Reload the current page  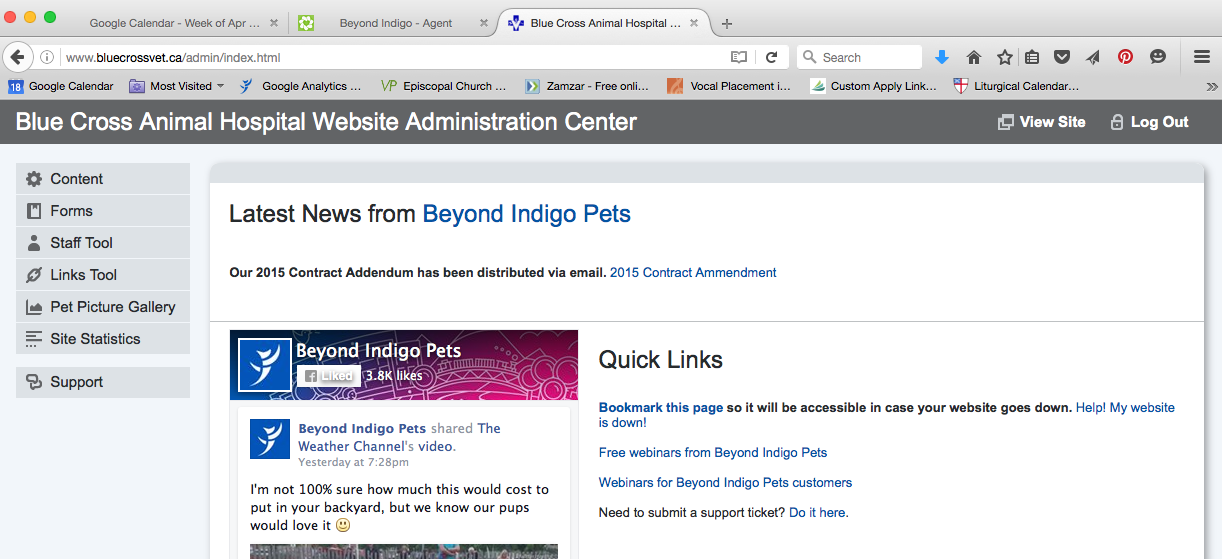771,58
